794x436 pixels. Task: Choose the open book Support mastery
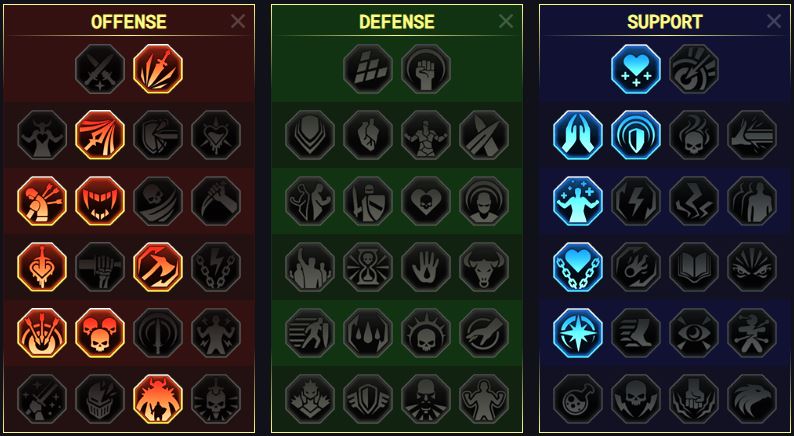pos(694,267)
